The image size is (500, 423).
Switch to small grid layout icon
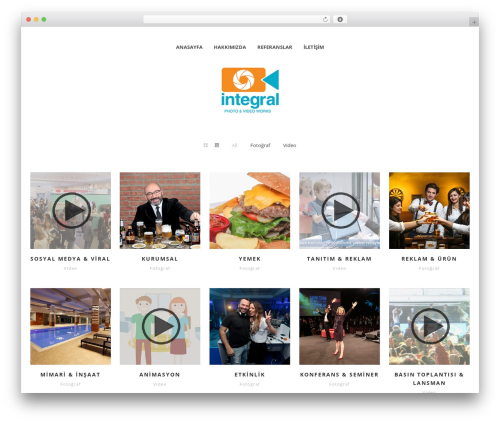(x=206, y=145)
